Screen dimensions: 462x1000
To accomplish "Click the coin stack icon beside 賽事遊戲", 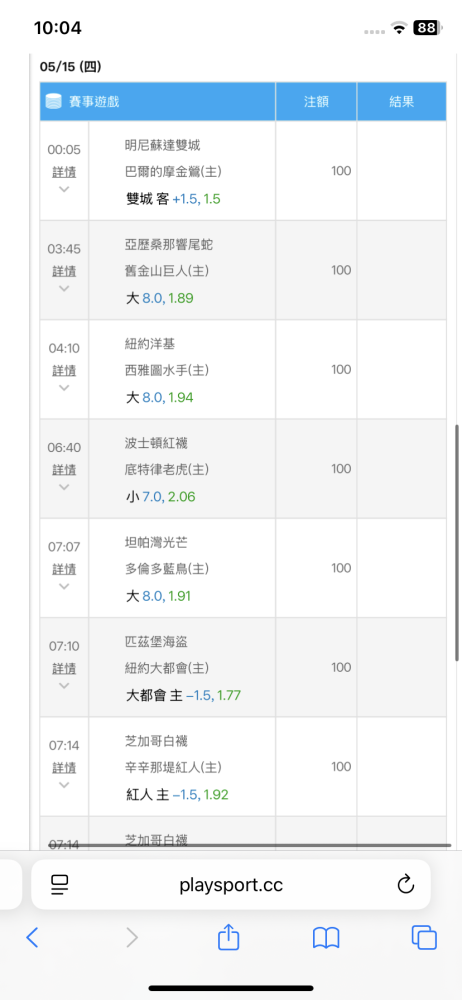I will [54, 101].
